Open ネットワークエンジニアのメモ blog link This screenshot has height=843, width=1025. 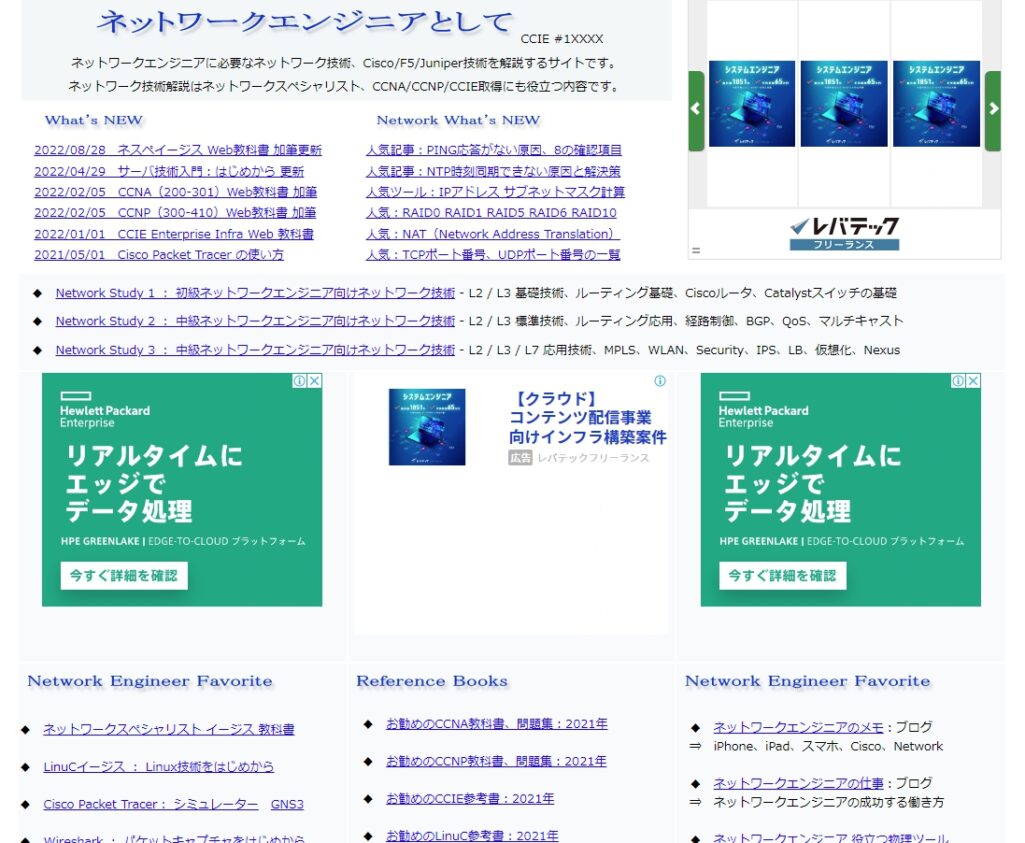798,727
